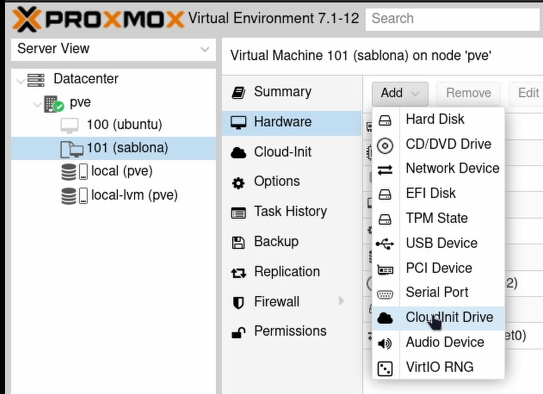This screenshot has width=543, height=394.
Task: Select VM 100 (ubuntu) label
Action: coord(124,125)
